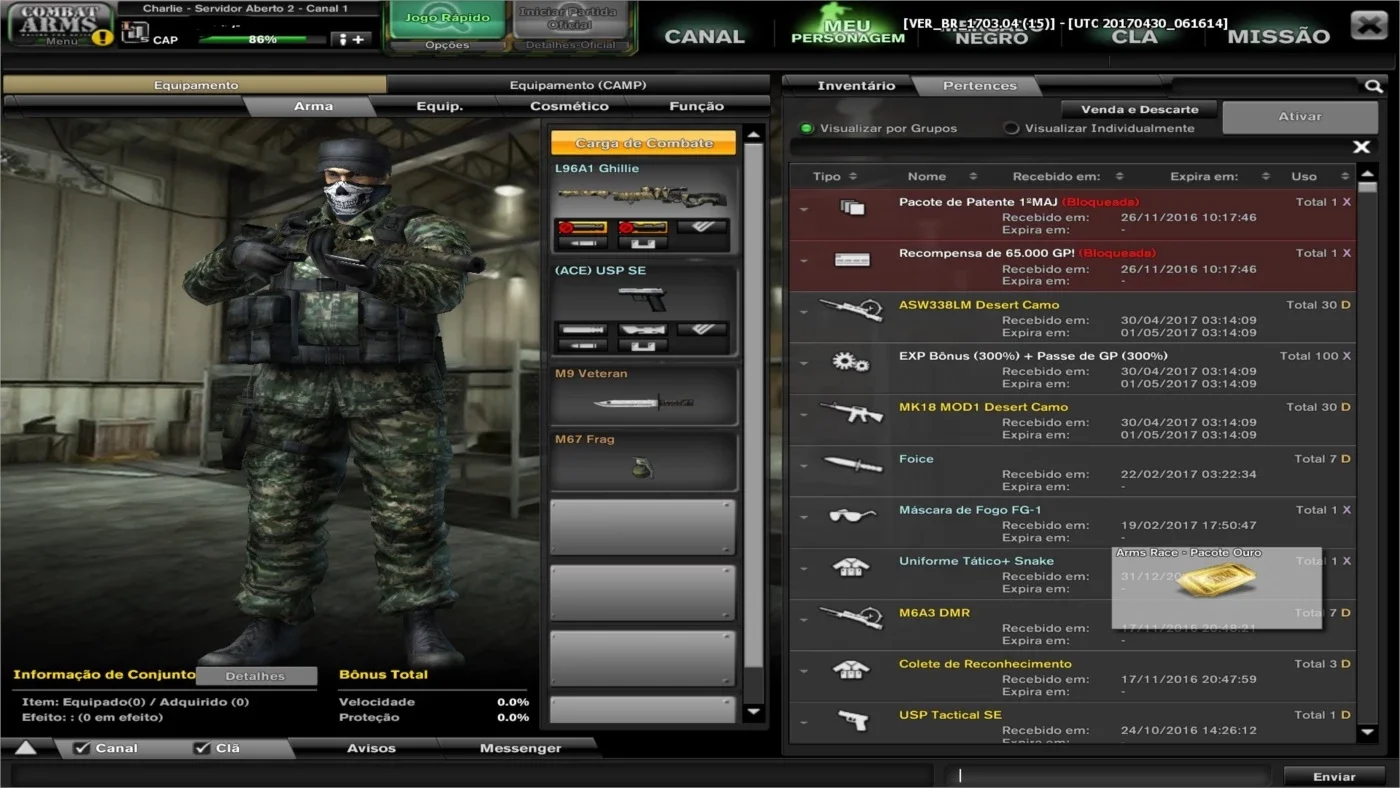Click the Colete de Reconhecimento vest icon

[851, 669]
